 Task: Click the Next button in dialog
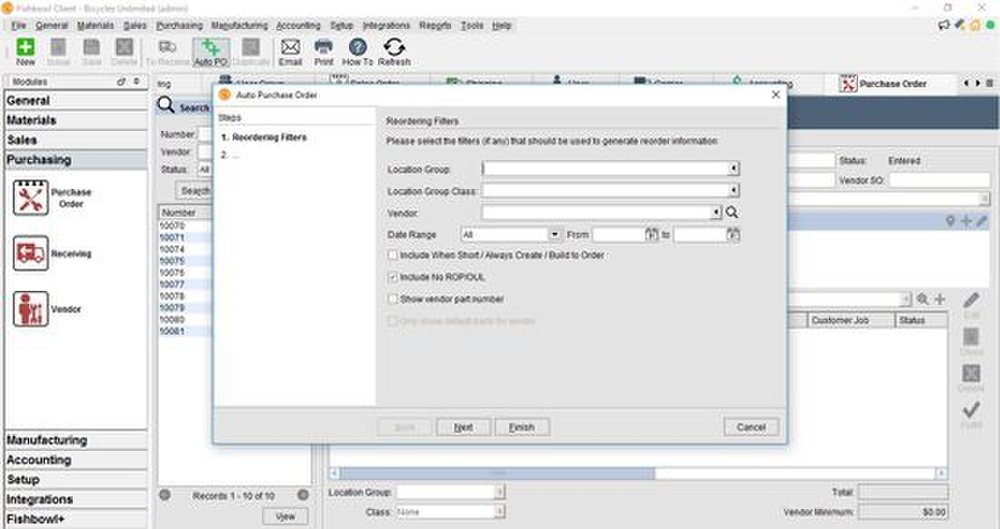[x=463, y=427]
